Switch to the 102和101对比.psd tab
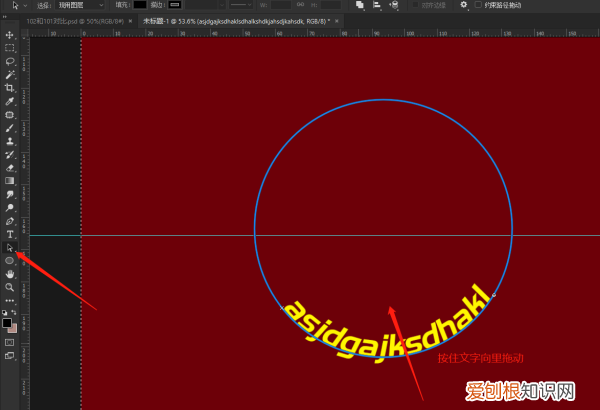The width and height of the screenshot is (600, 410). pos(75,21)
